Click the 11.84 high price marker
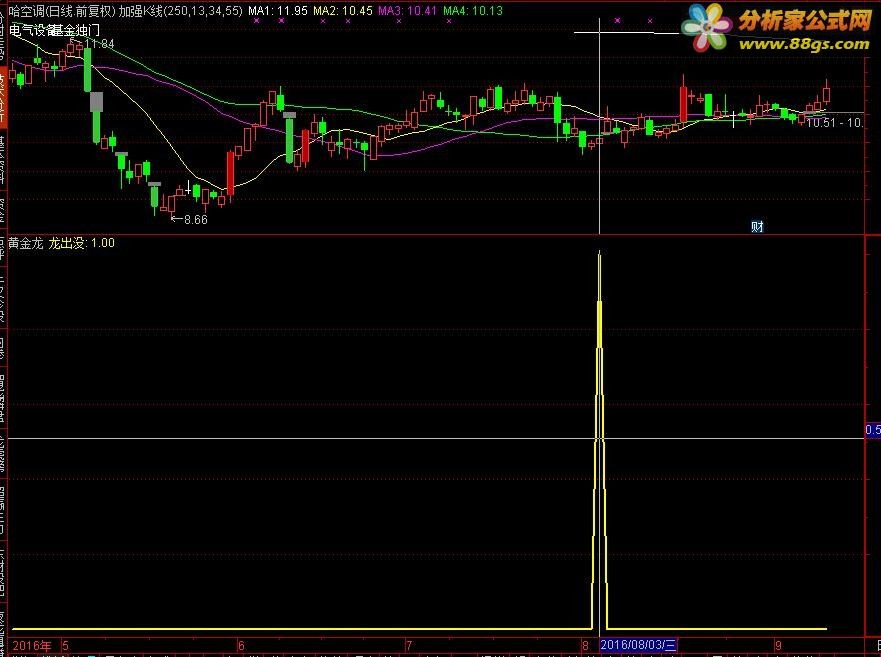Screen dimensions: 881x657 coord(99,44)
